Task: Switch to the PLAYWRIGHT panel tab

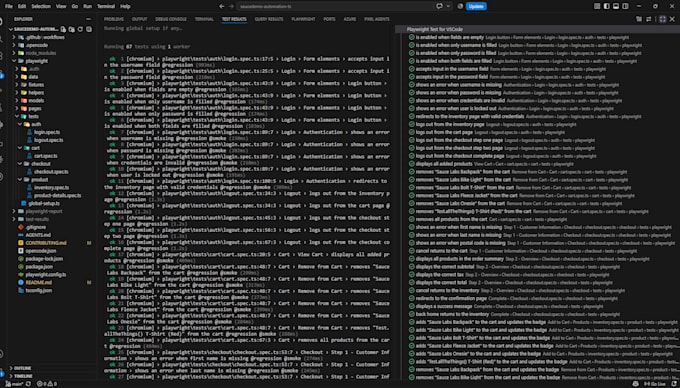Action: (x=303, y=19)
